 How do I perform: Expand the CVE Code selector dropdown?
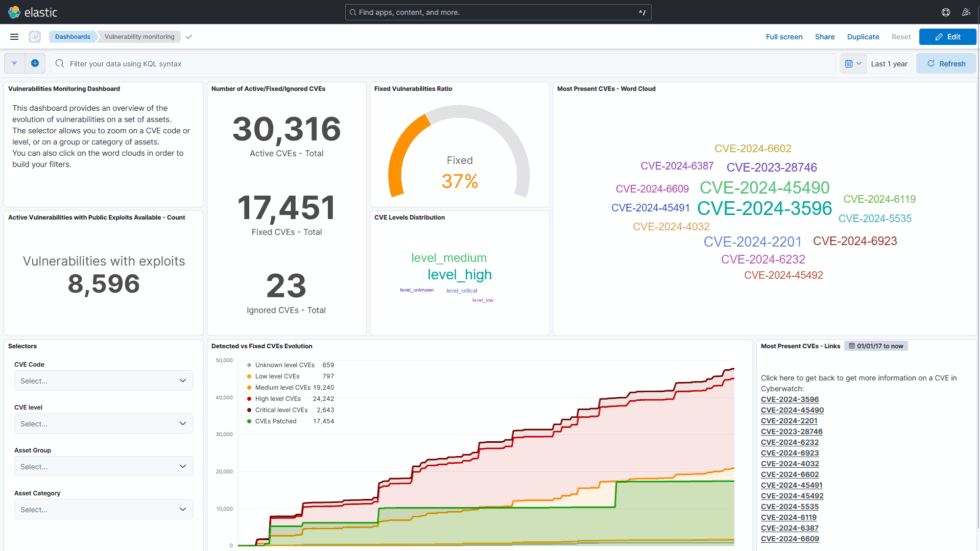[103, 380]
